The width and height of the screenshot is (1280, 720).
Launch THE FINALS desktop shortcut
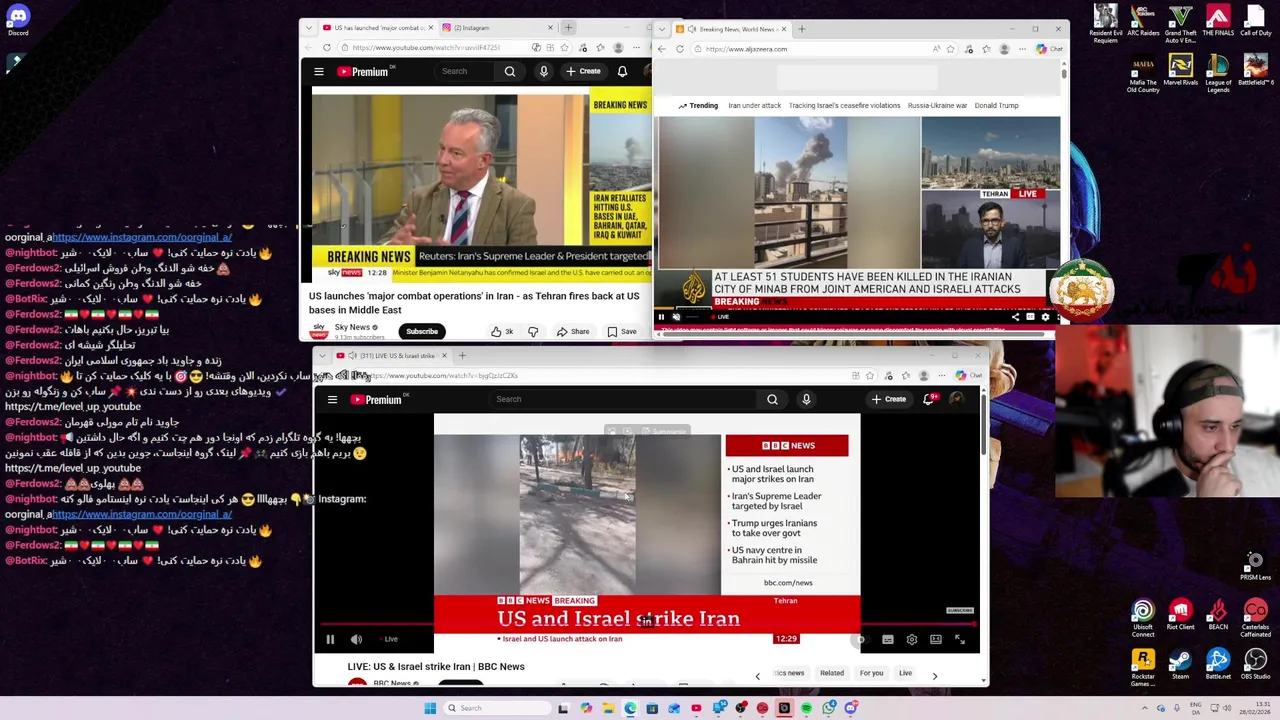coord(1218,21)
